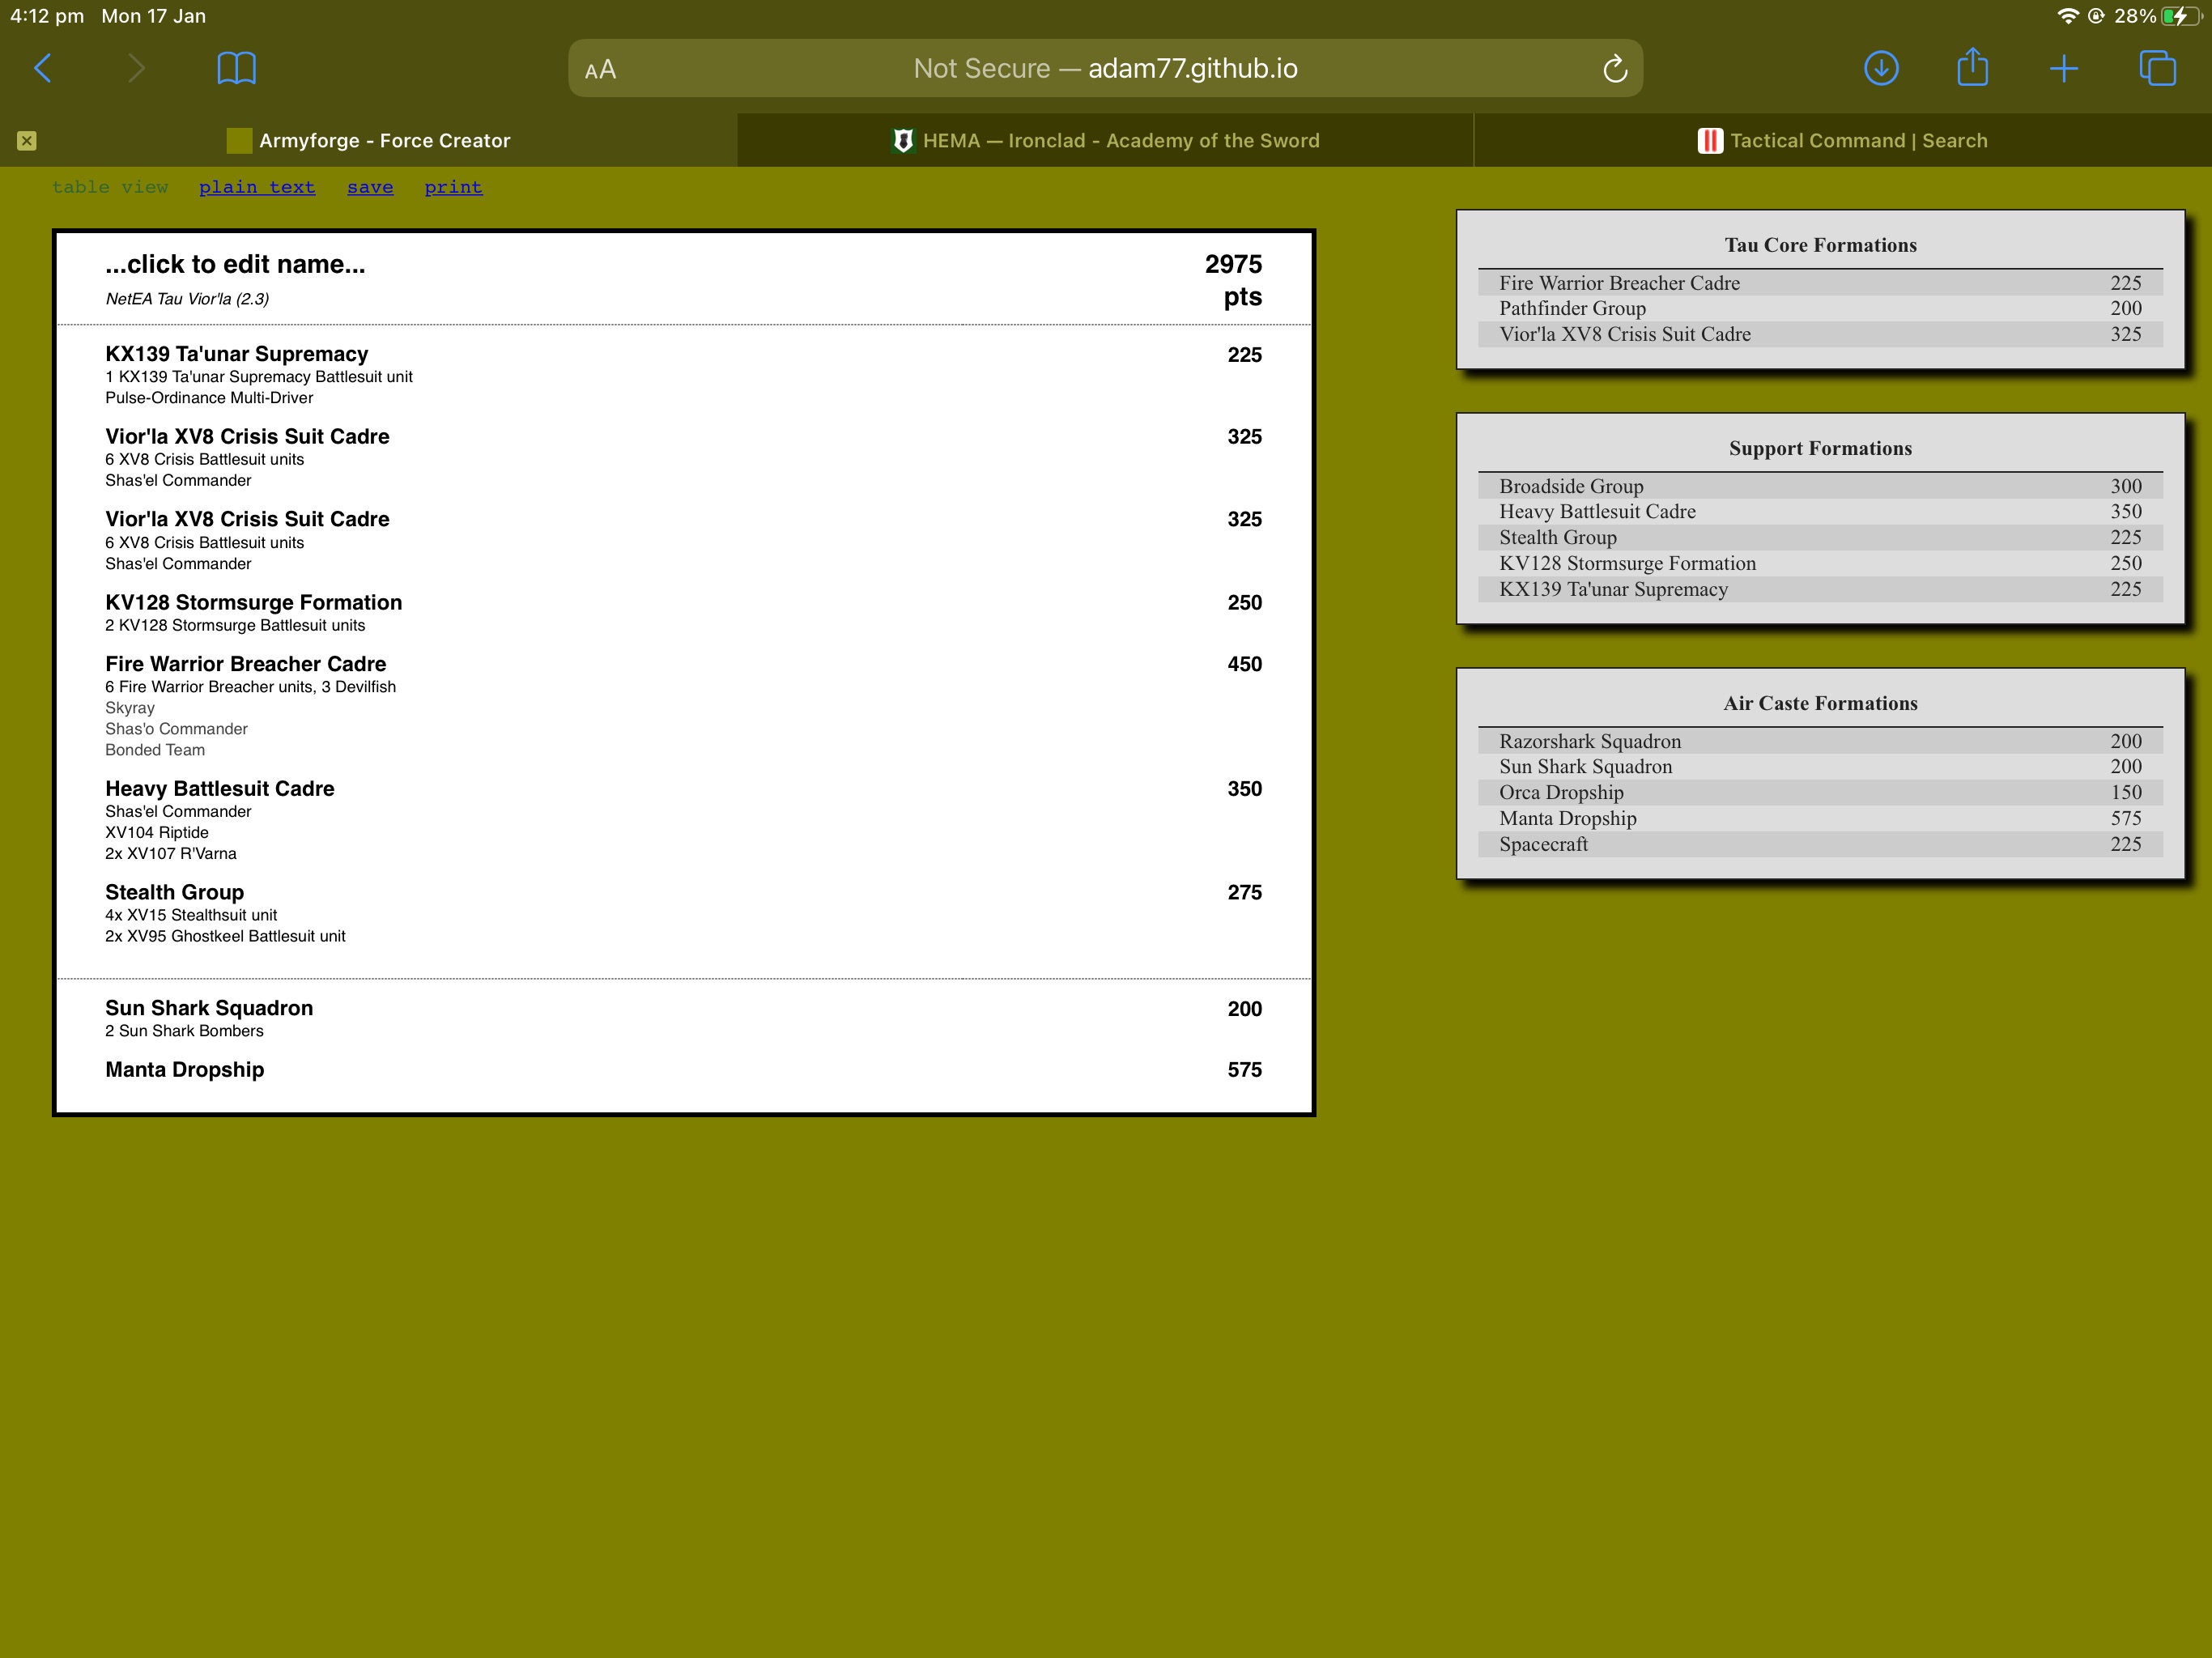Switch to Tactical Command Search tab

click(x=1842, y=141)
